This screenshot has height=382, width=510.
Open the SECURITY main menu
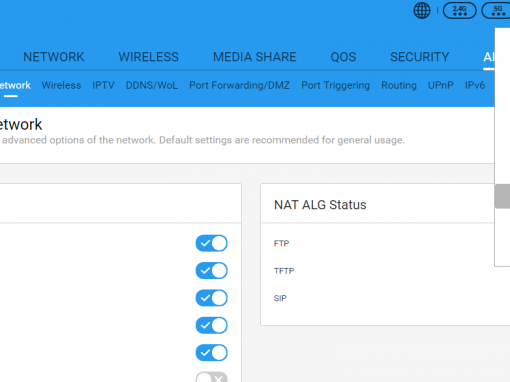420,57
